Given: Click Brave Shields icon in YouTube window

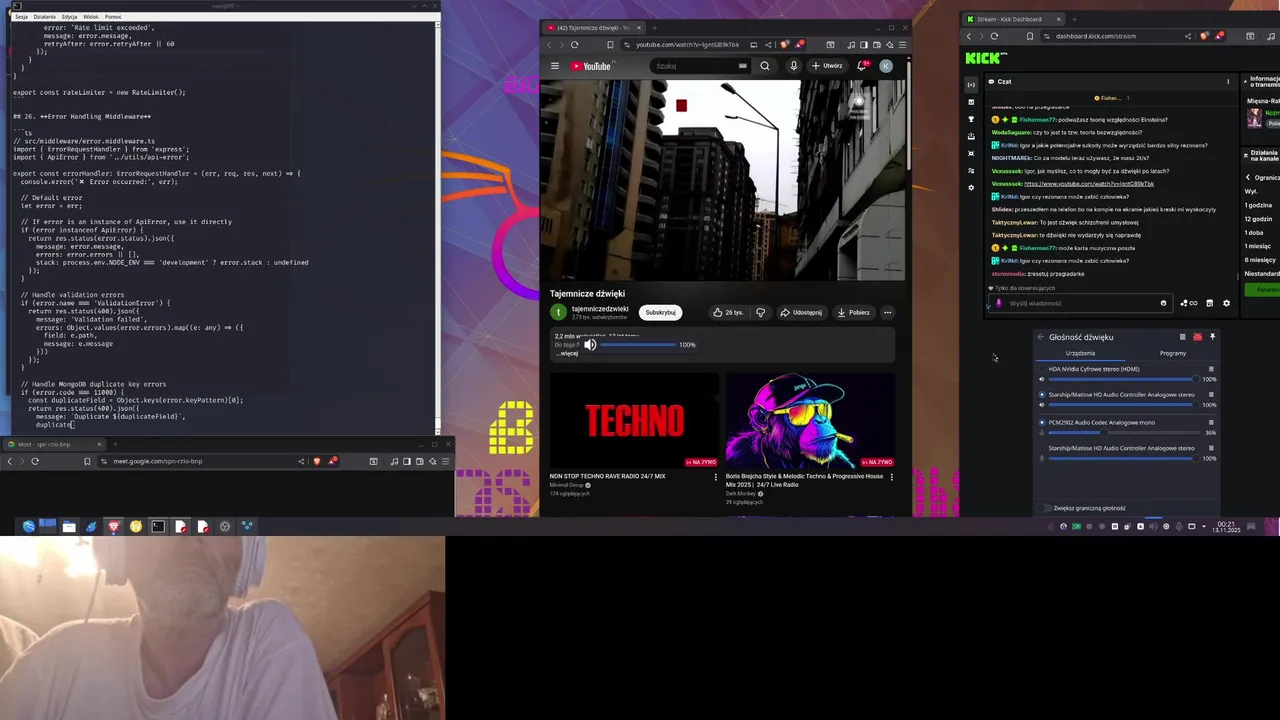Looking at the screenshot, I should point(785,44).
